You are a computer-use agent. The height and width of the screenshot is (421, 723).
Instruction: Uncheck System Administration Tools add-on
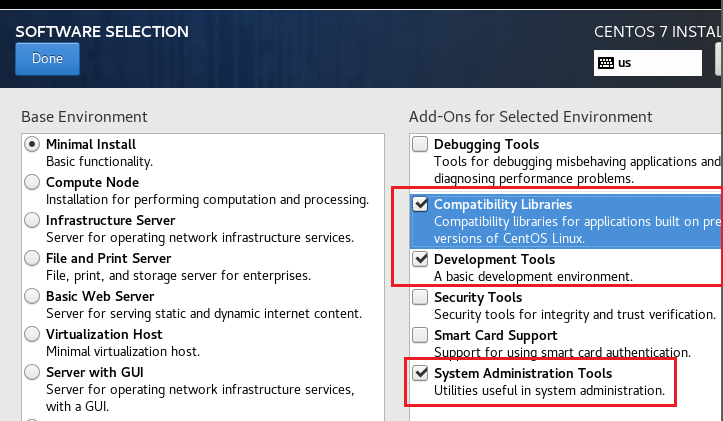point(420,373)
